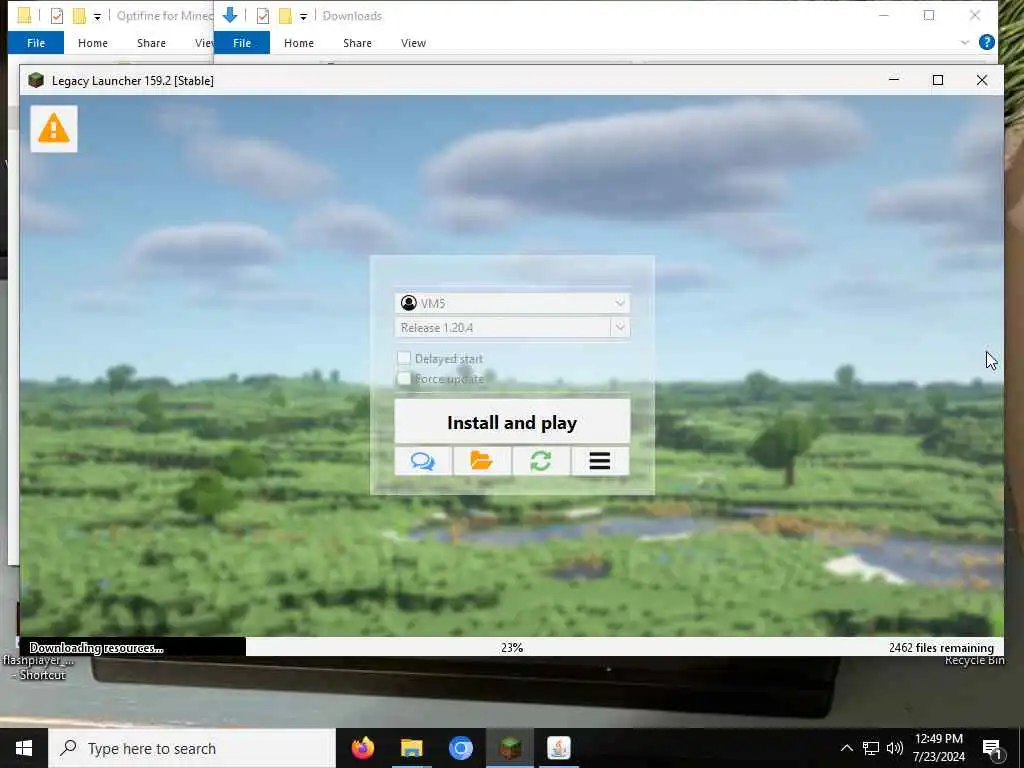Expand the Release 1.20.4 version dropdown
The image size is (1024, 768).
click(x=620, y=327)
